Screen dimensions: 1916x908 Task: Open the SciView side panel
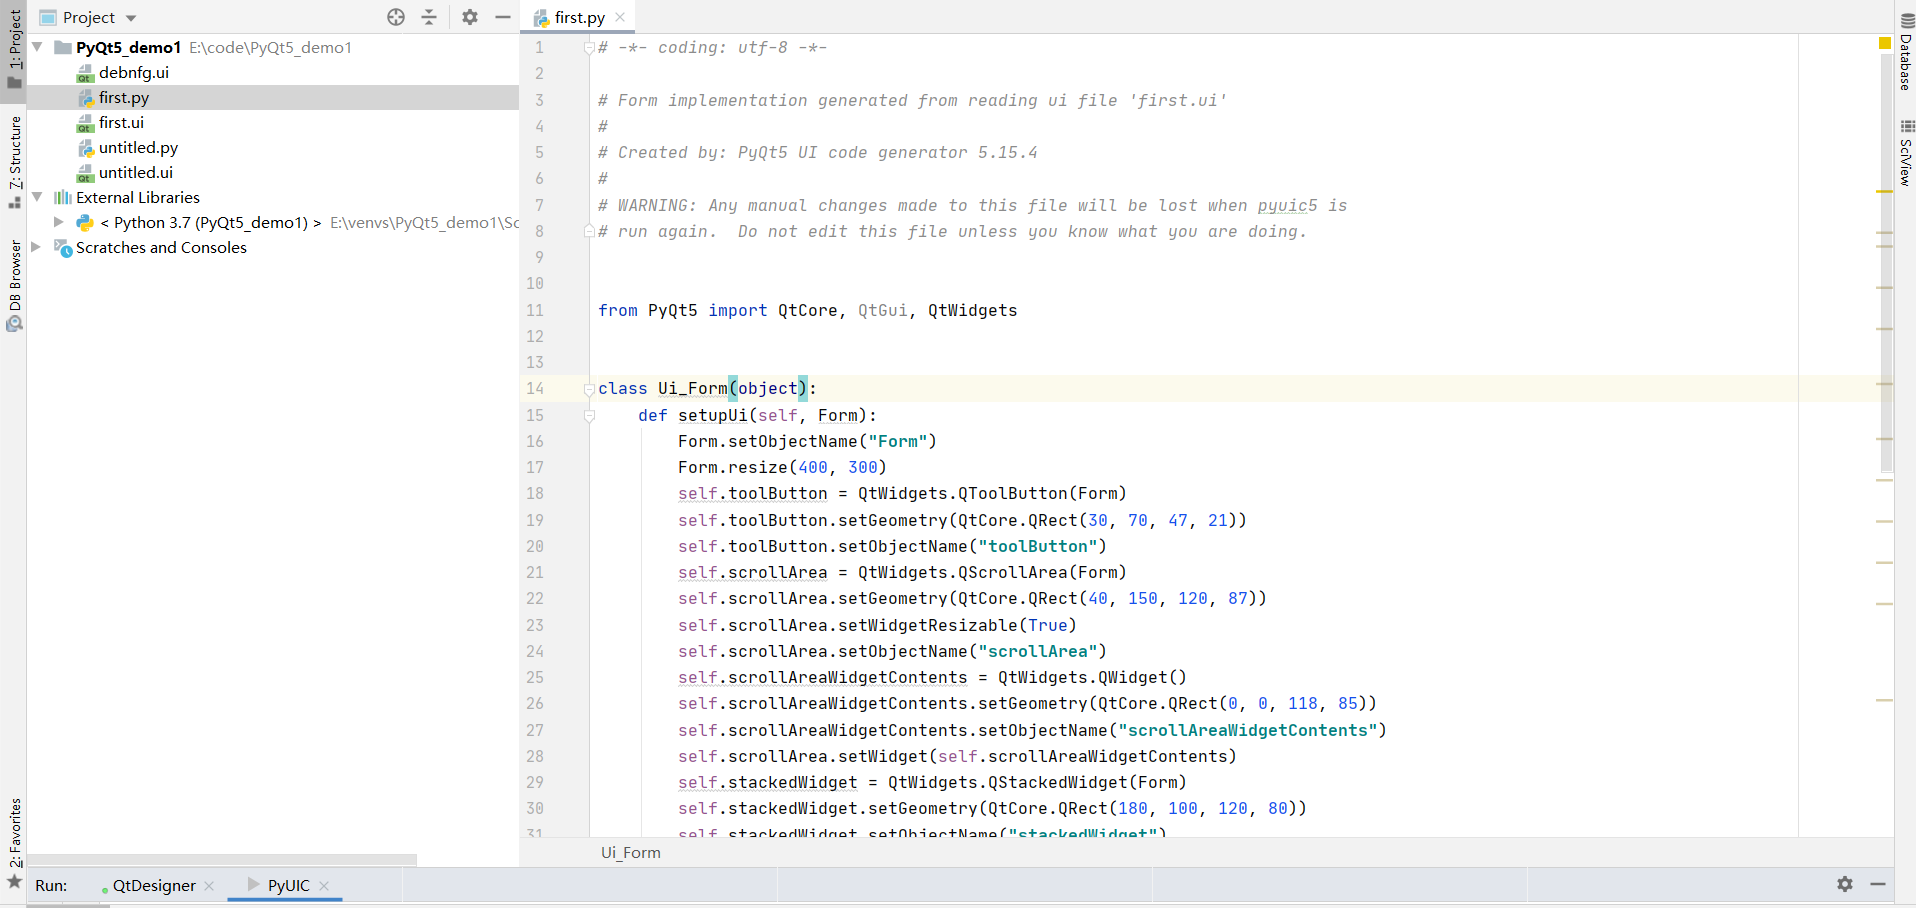point(1906,152)
